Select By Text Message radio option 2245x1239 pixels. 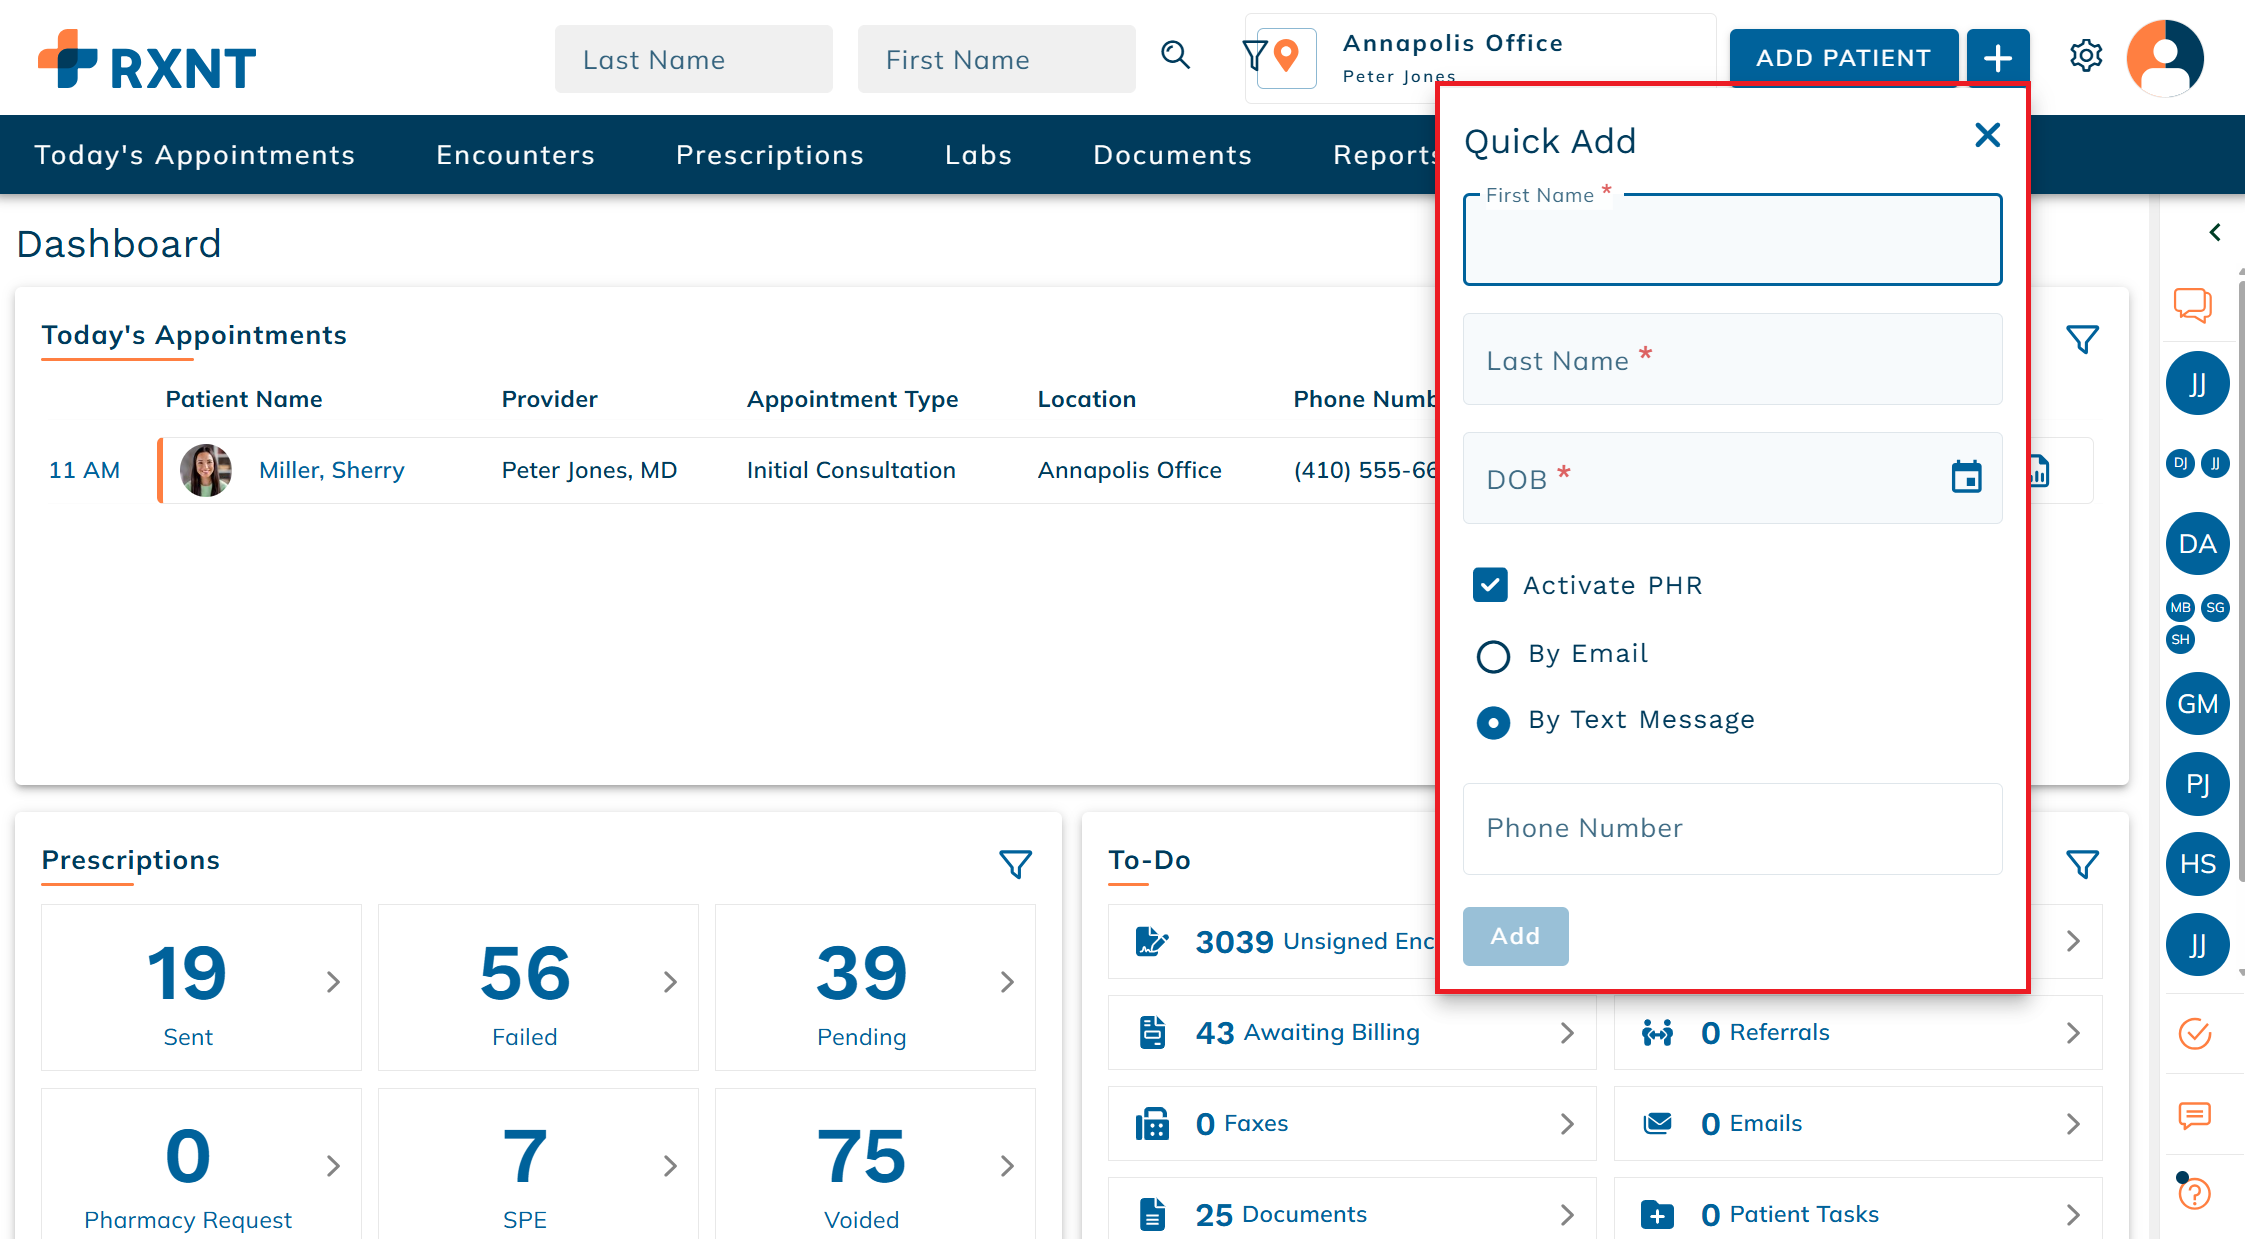pos(1493,722)
